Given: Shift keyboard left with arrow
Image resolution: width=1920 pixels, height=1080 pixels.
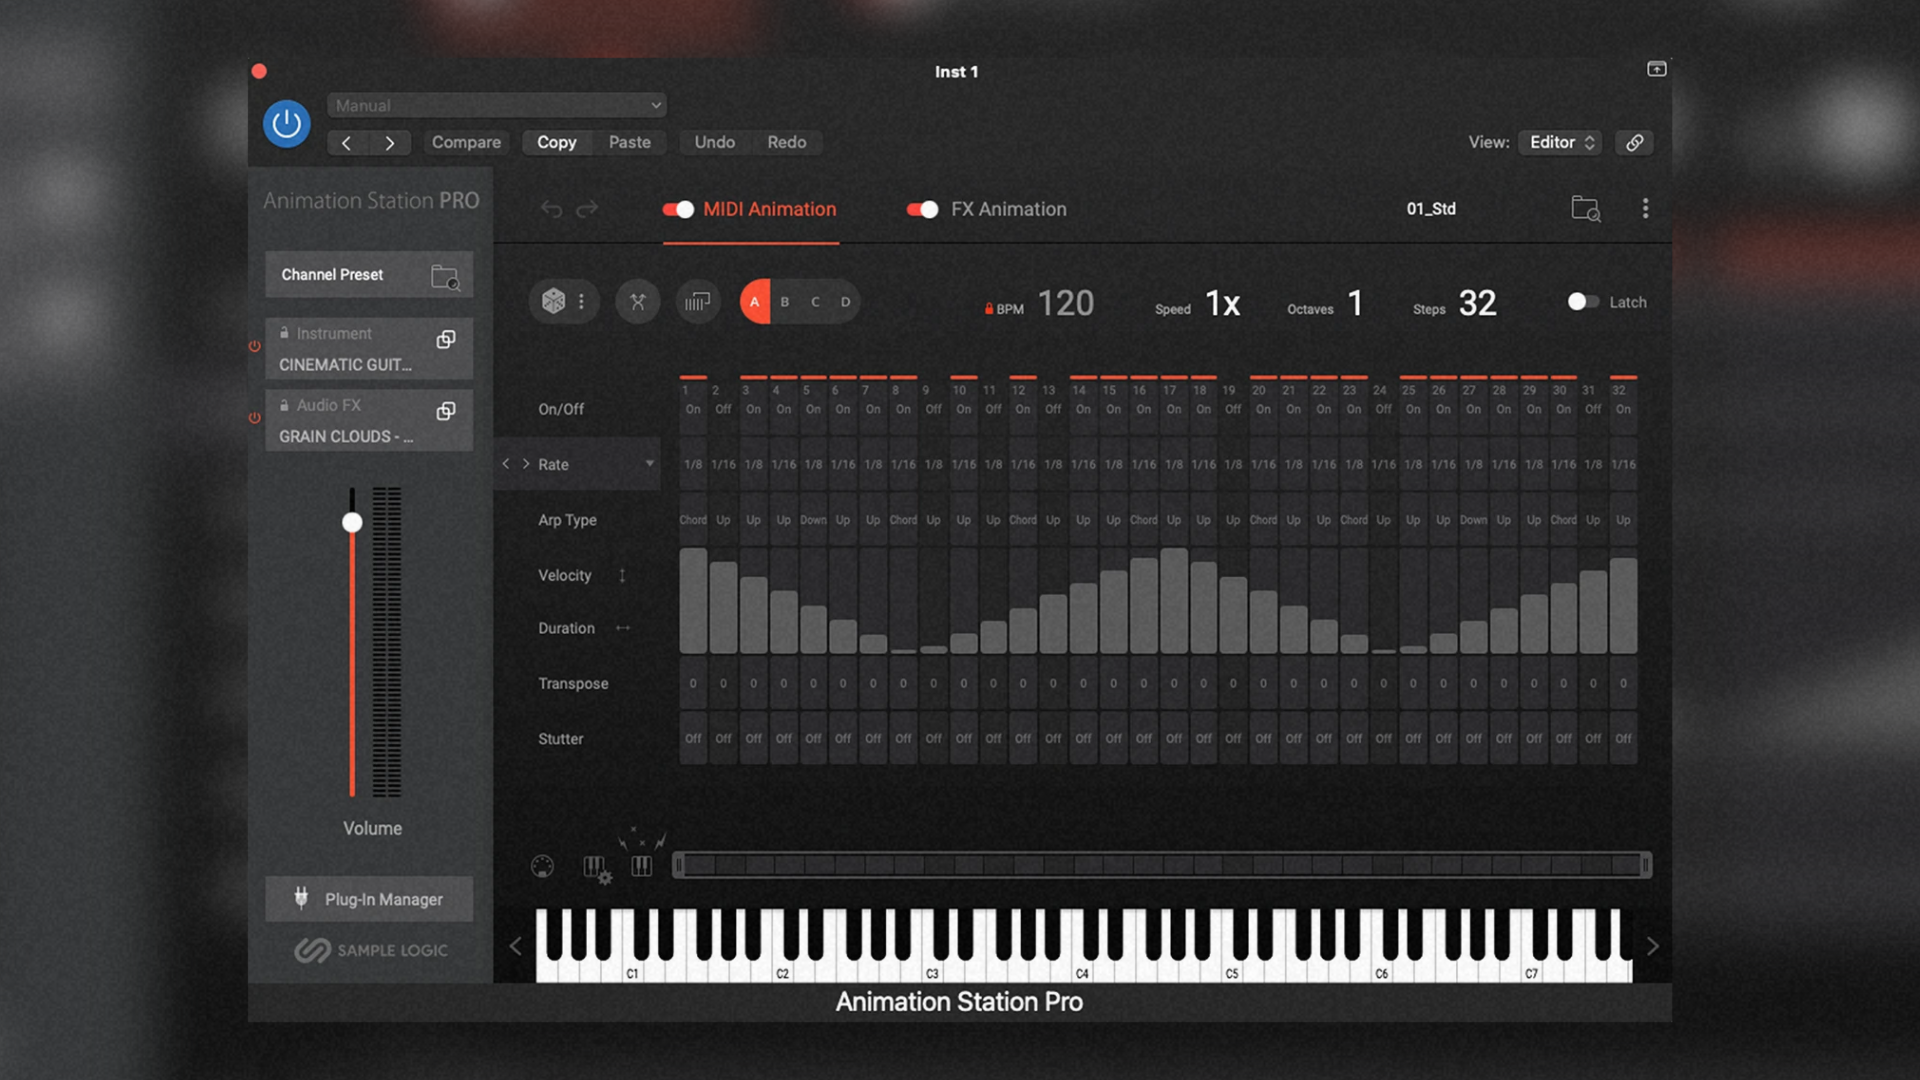Looking at the screenshot, I should (x=515, y=946).
